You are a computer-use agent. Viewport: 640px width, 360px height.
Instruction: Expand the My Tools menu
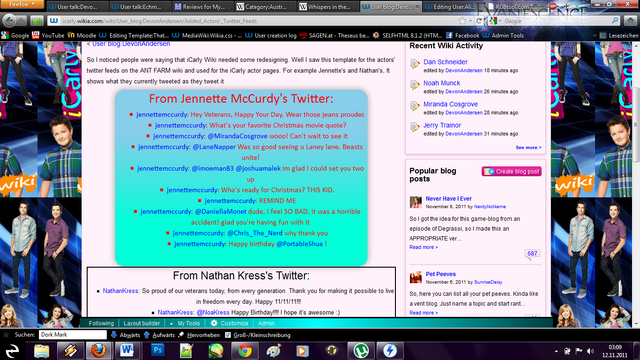pos(184,323)
